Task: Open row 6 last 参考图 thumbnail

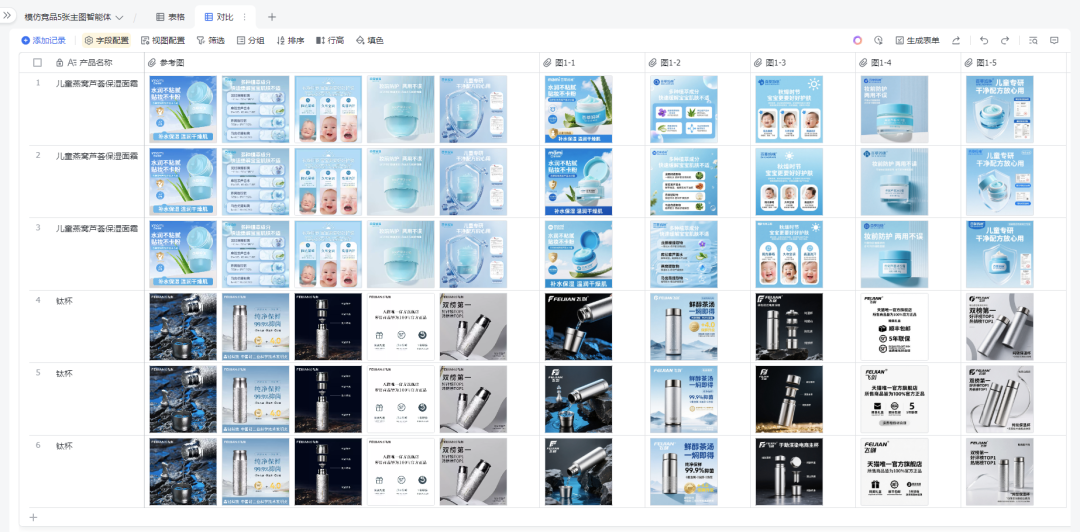Action: [x=473, y=471]
